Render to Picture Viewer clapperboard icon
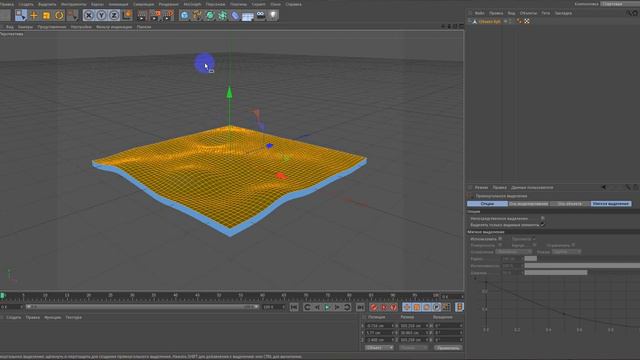The height and width of the screenshot is (360, 640). click(x=156, y=16)
